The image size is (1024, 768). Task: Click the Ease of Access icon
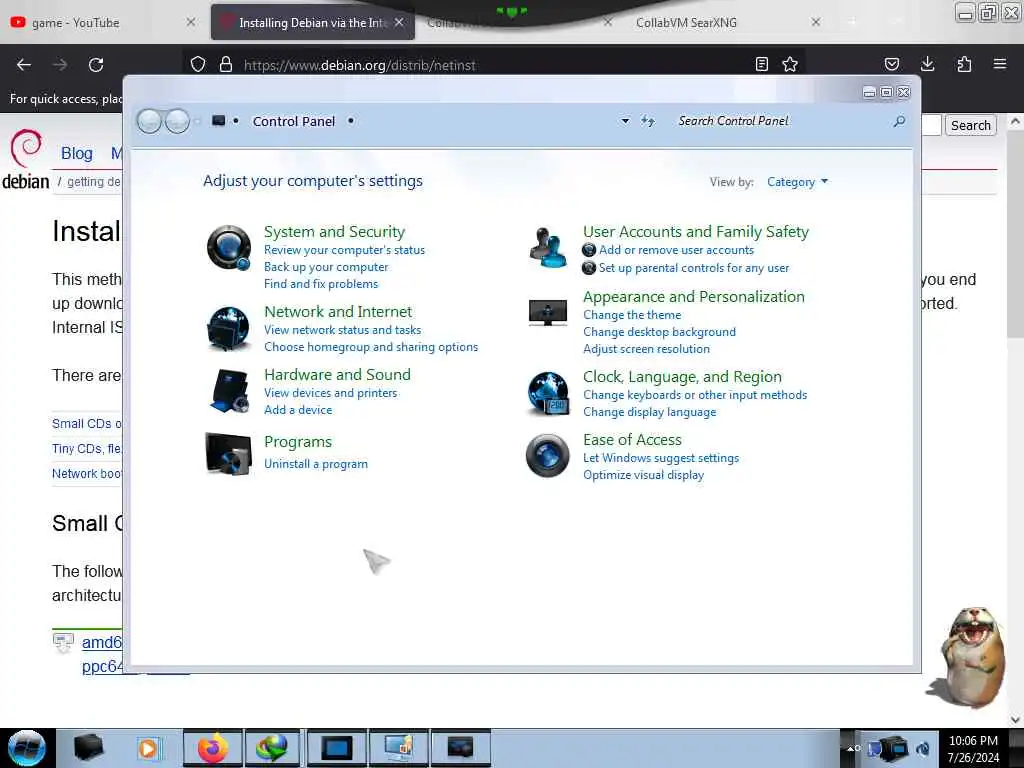(548, 456)
